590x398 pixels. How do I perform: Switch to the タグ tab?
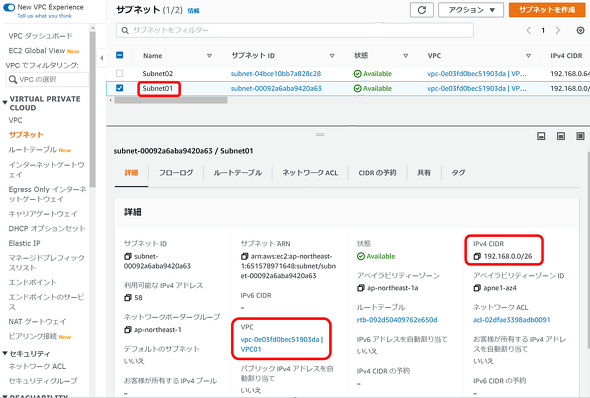coord(458,173)
